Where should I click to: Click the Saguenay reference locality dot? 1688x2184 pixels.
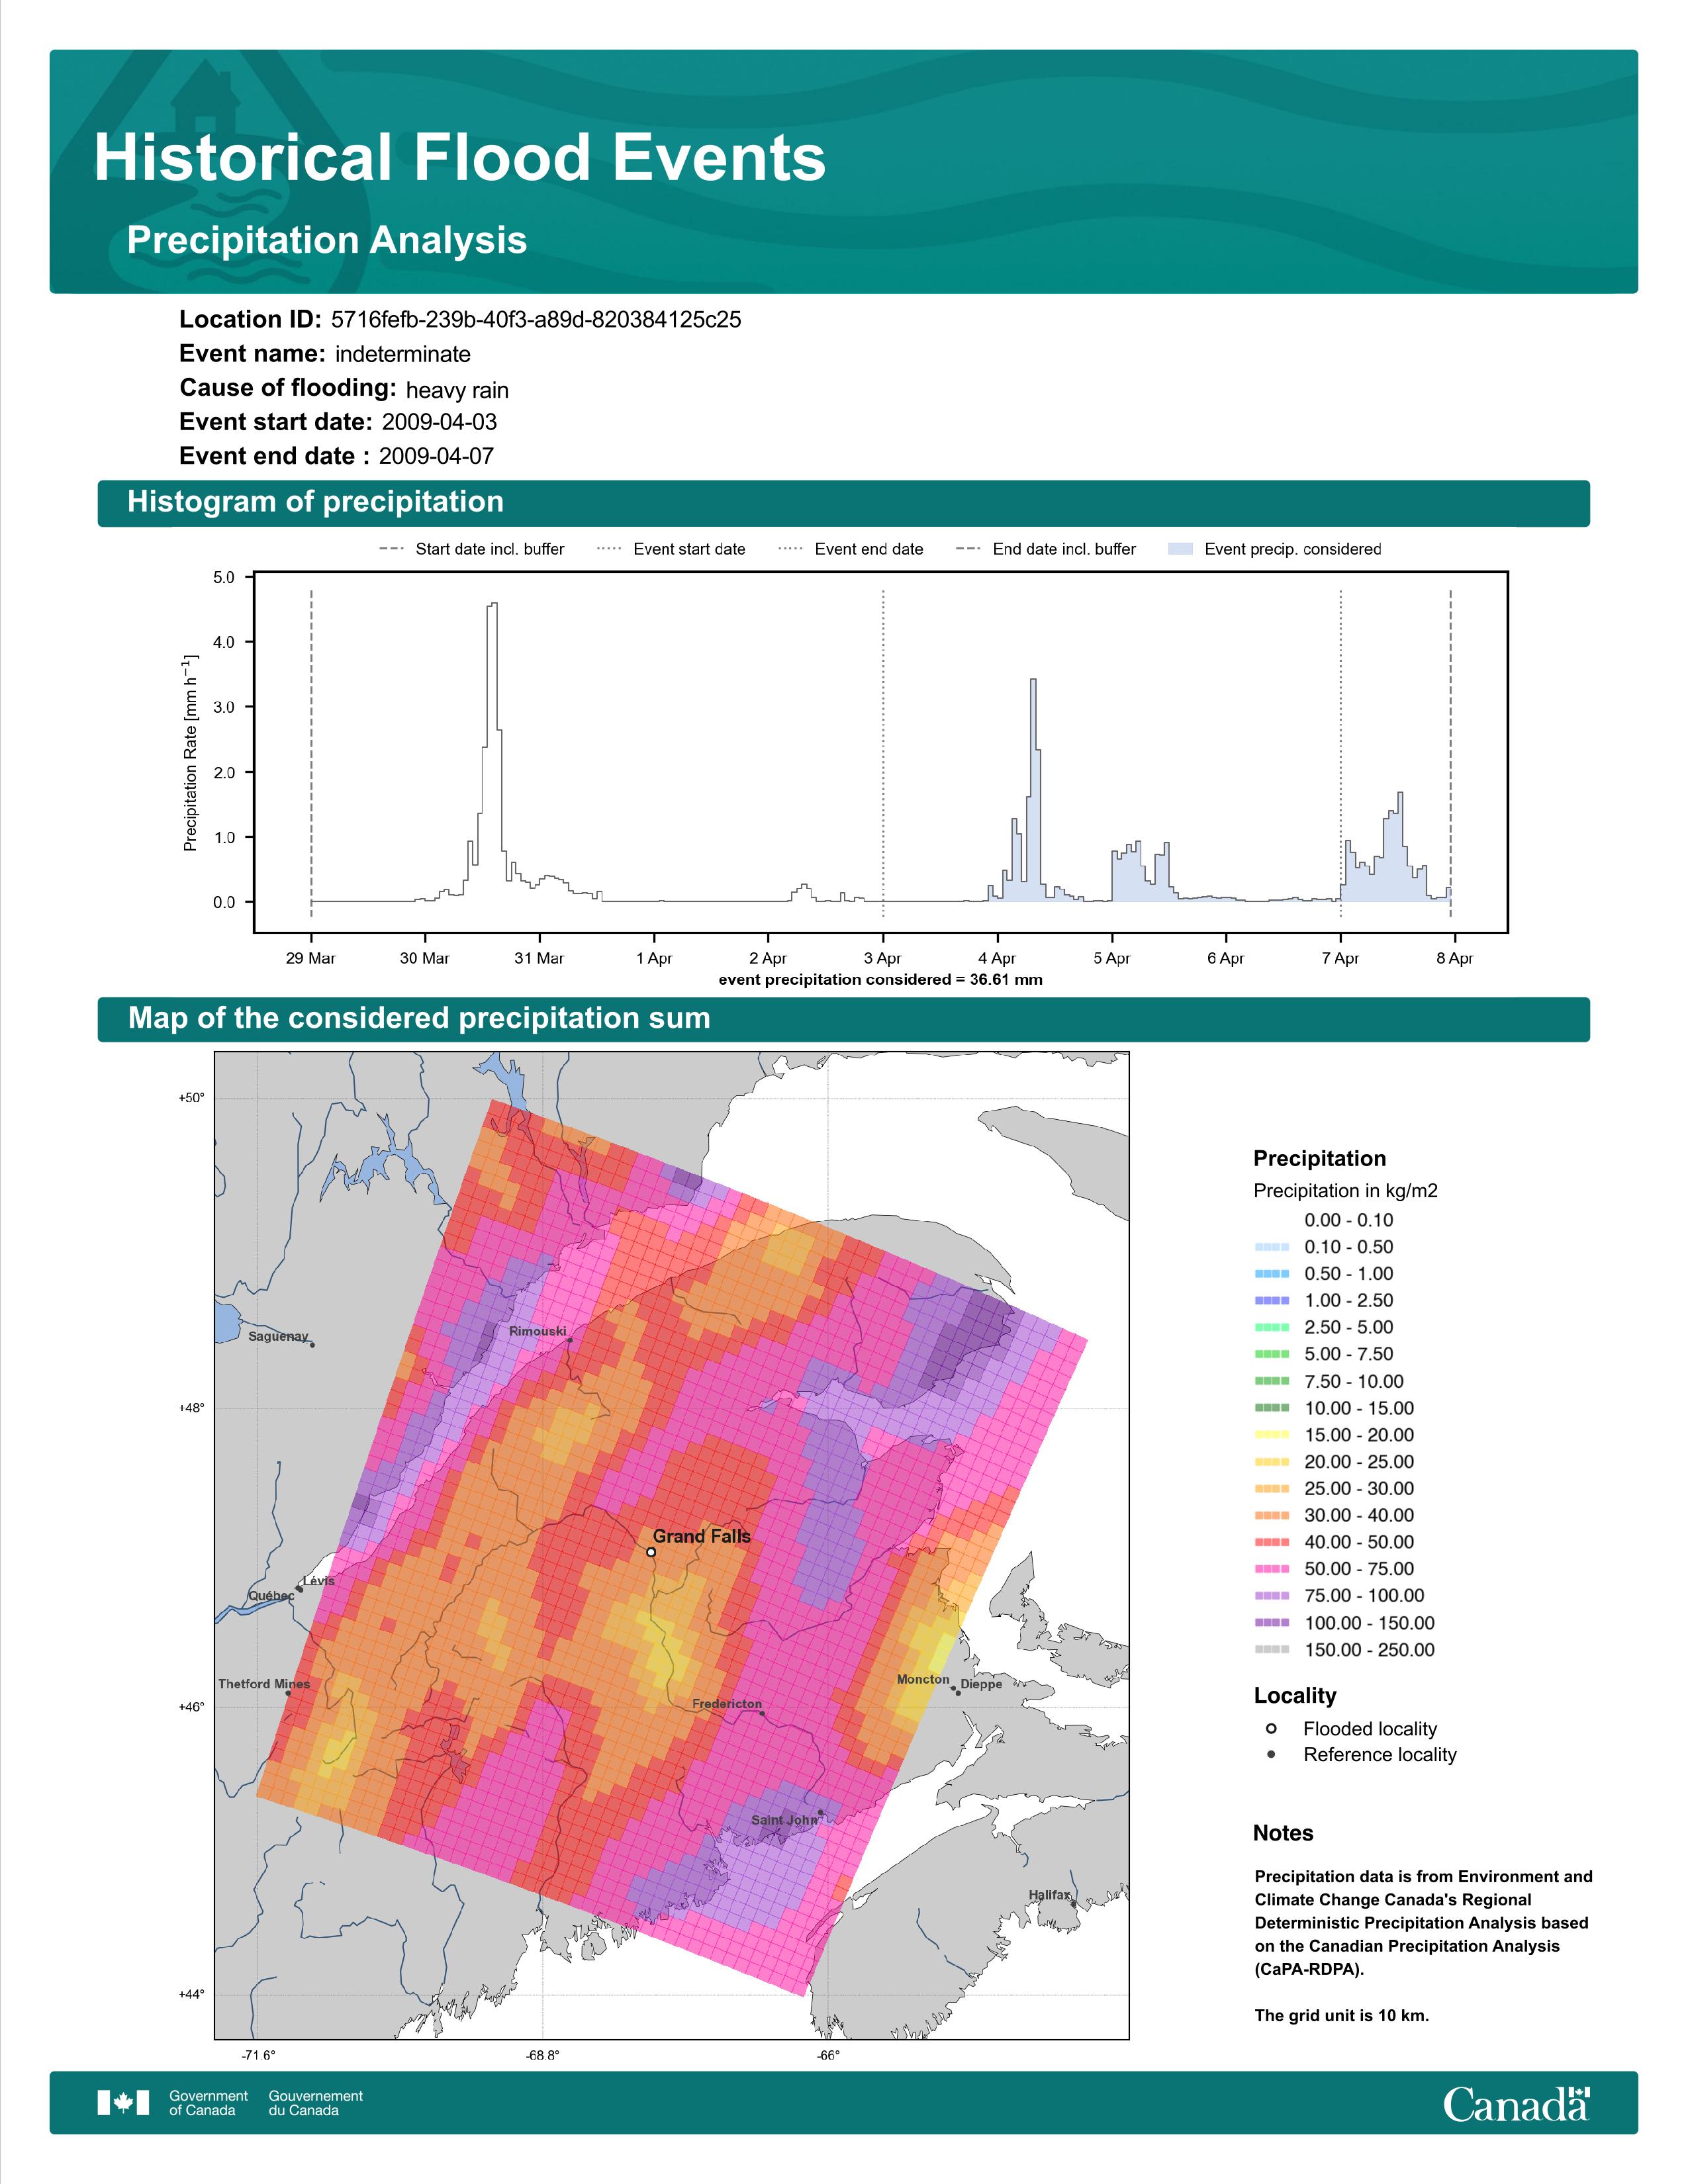point(312,1345)
